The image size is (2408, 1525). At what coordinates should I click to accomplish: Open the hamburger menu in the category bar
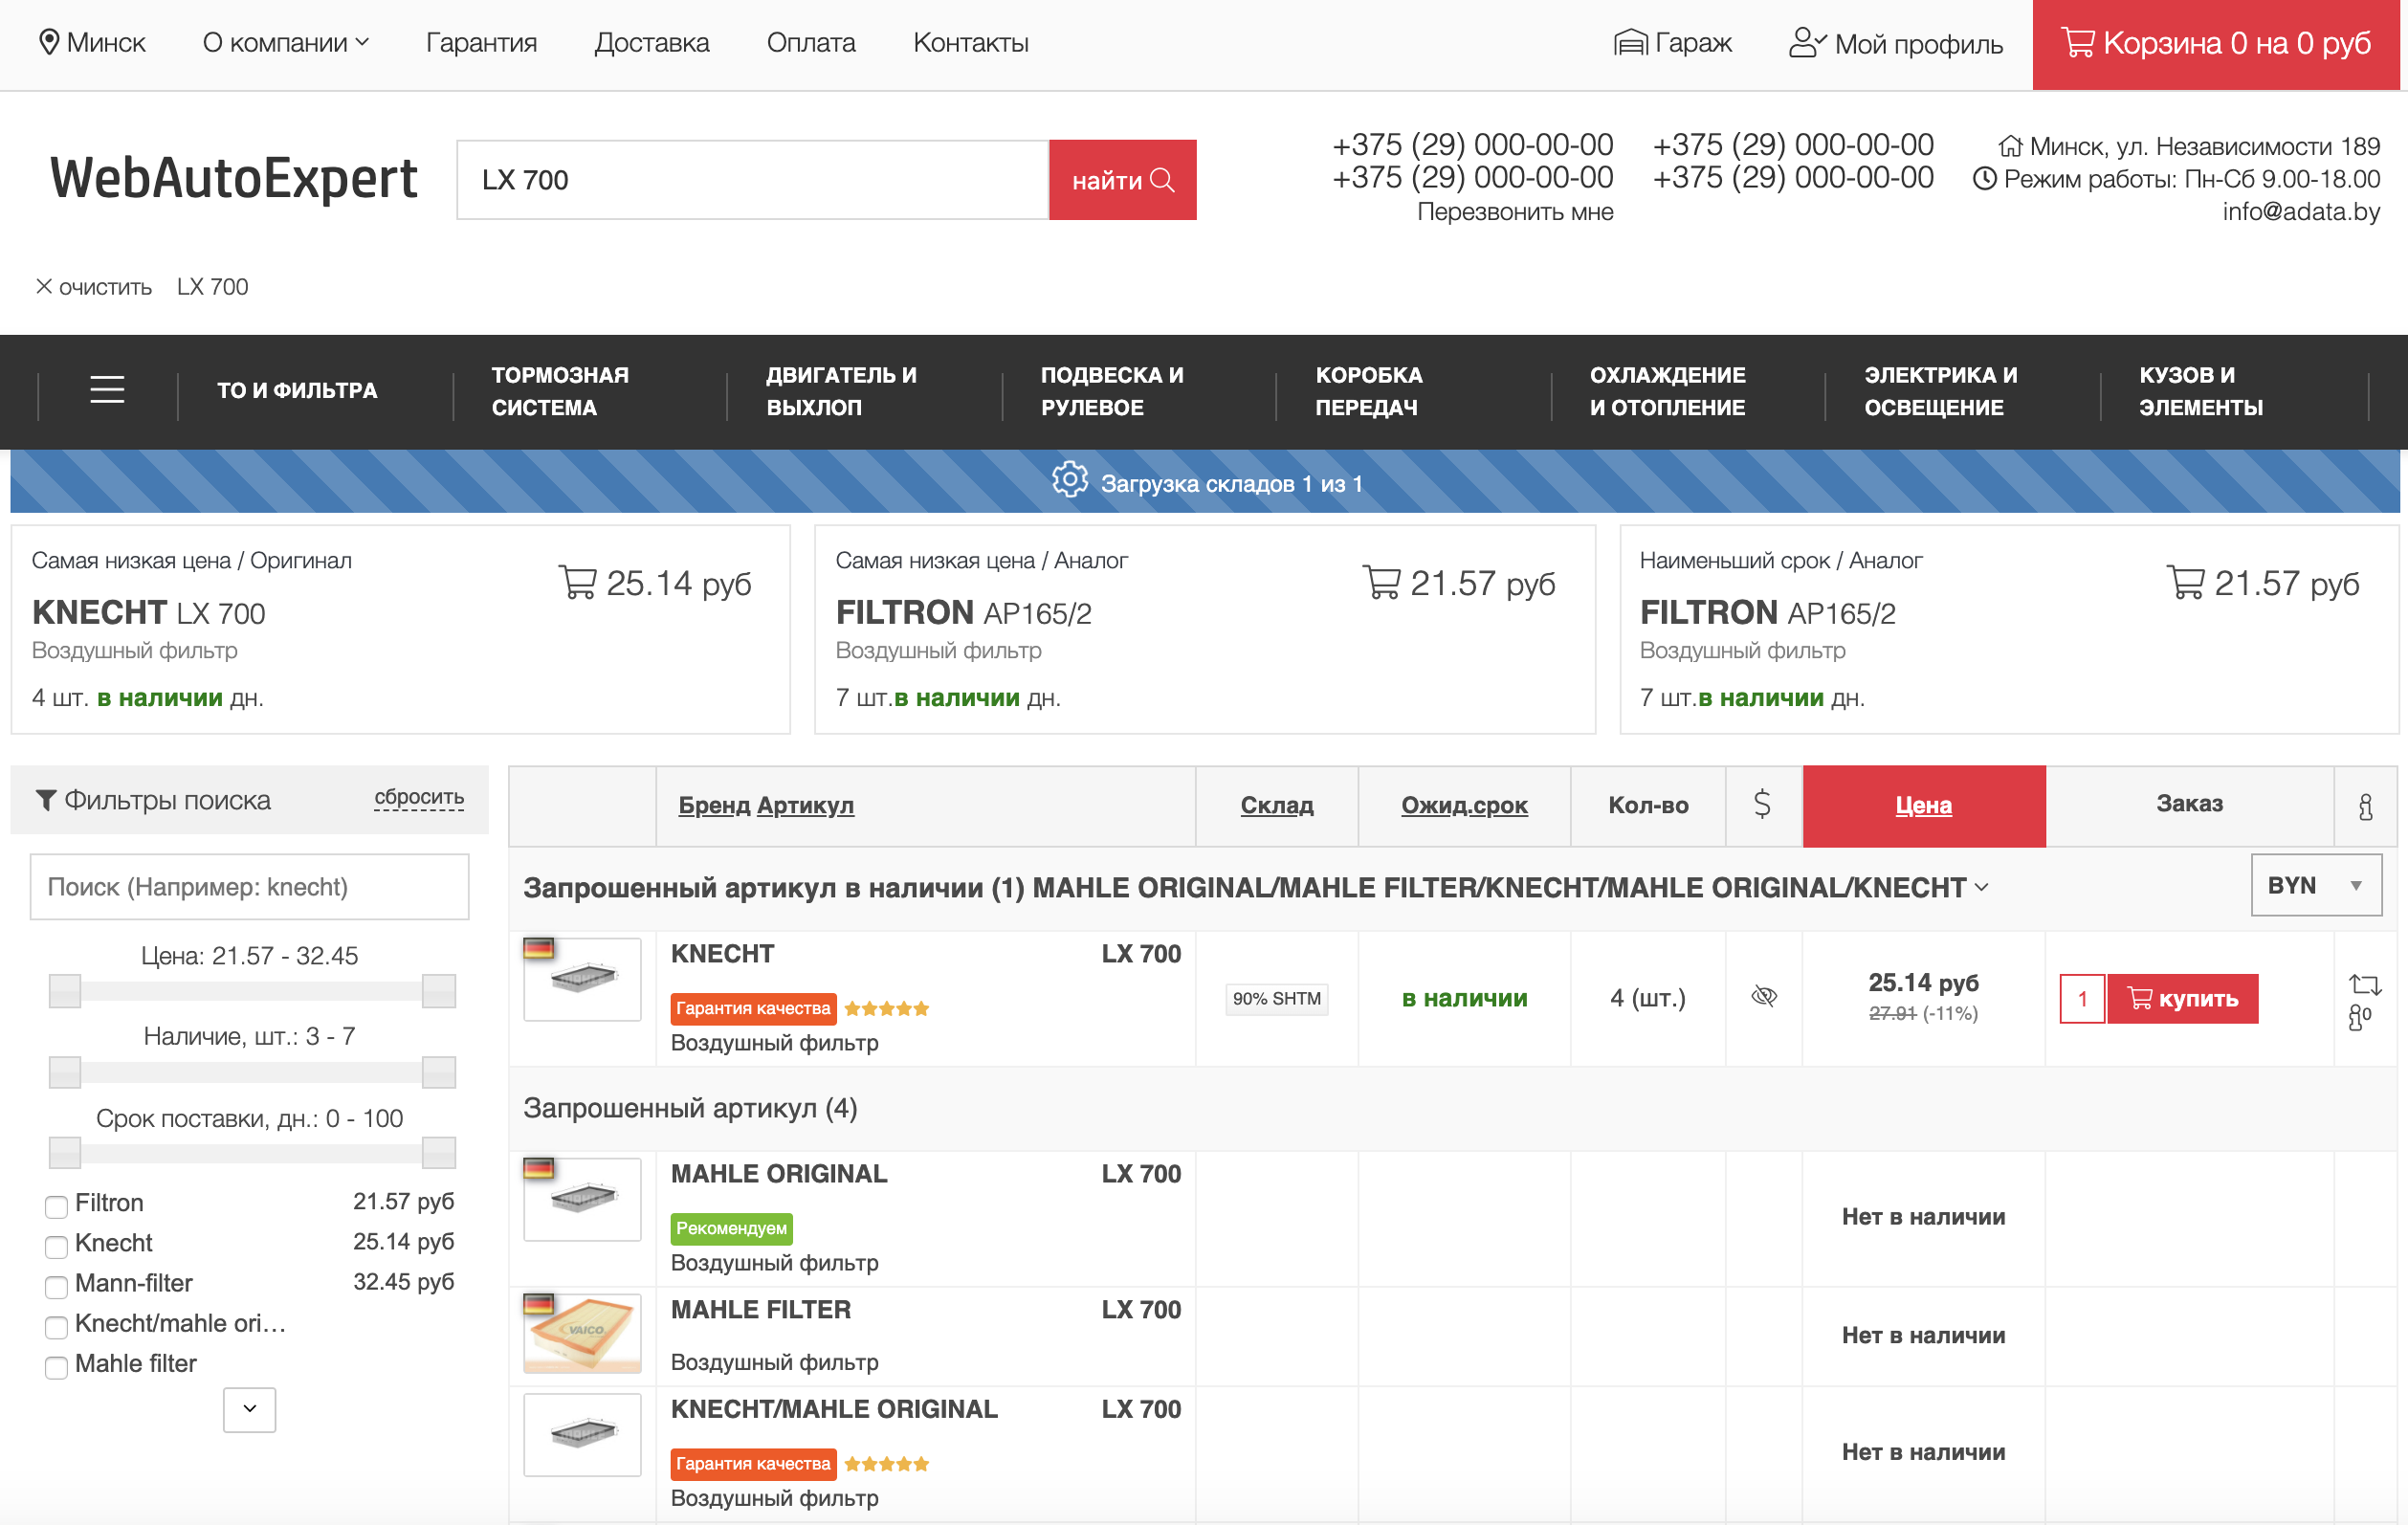[107, 390]
